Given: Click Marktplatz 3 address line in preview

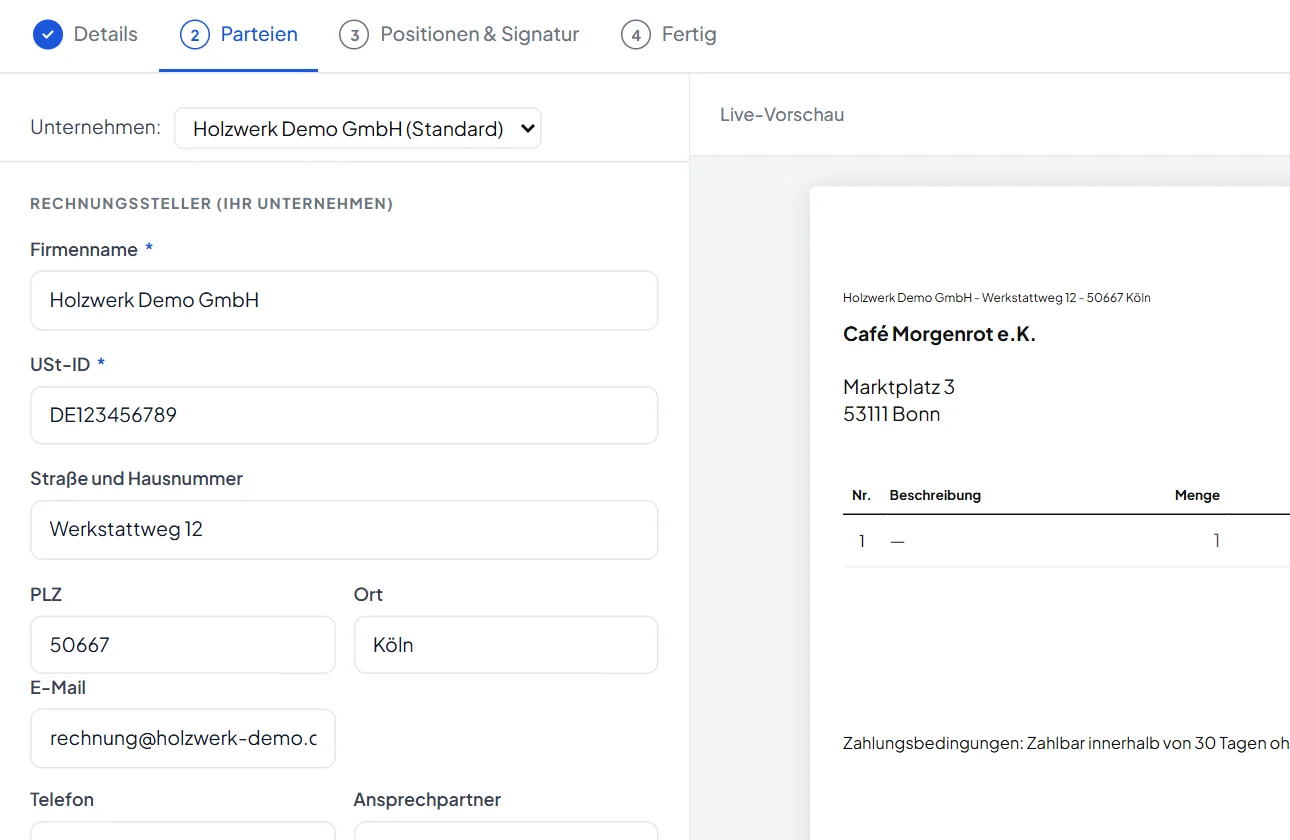Looking at the screenshot, I should pos(899,387).
